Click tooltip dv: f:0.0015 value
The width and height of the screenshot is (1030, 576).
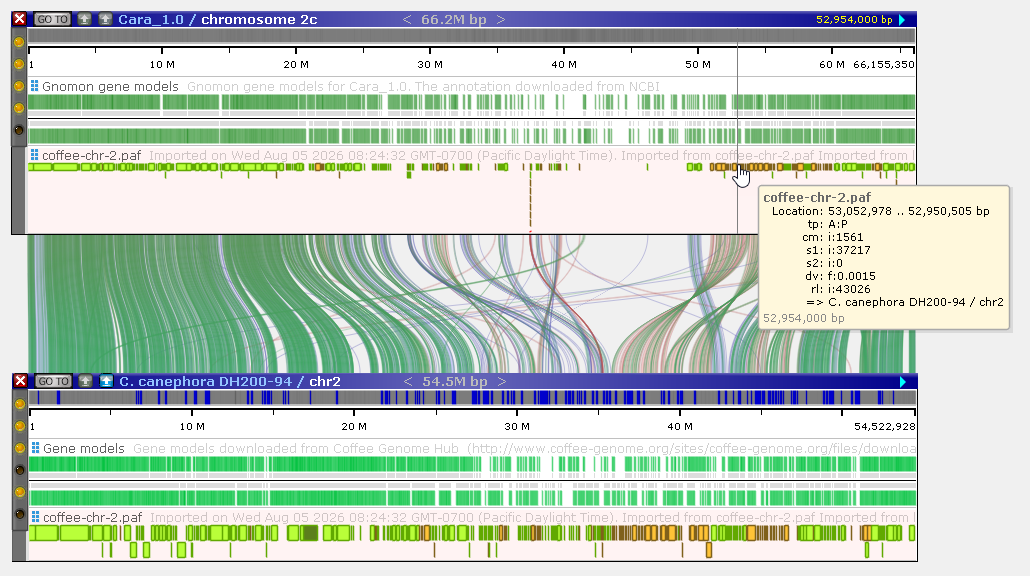(851, 276)
